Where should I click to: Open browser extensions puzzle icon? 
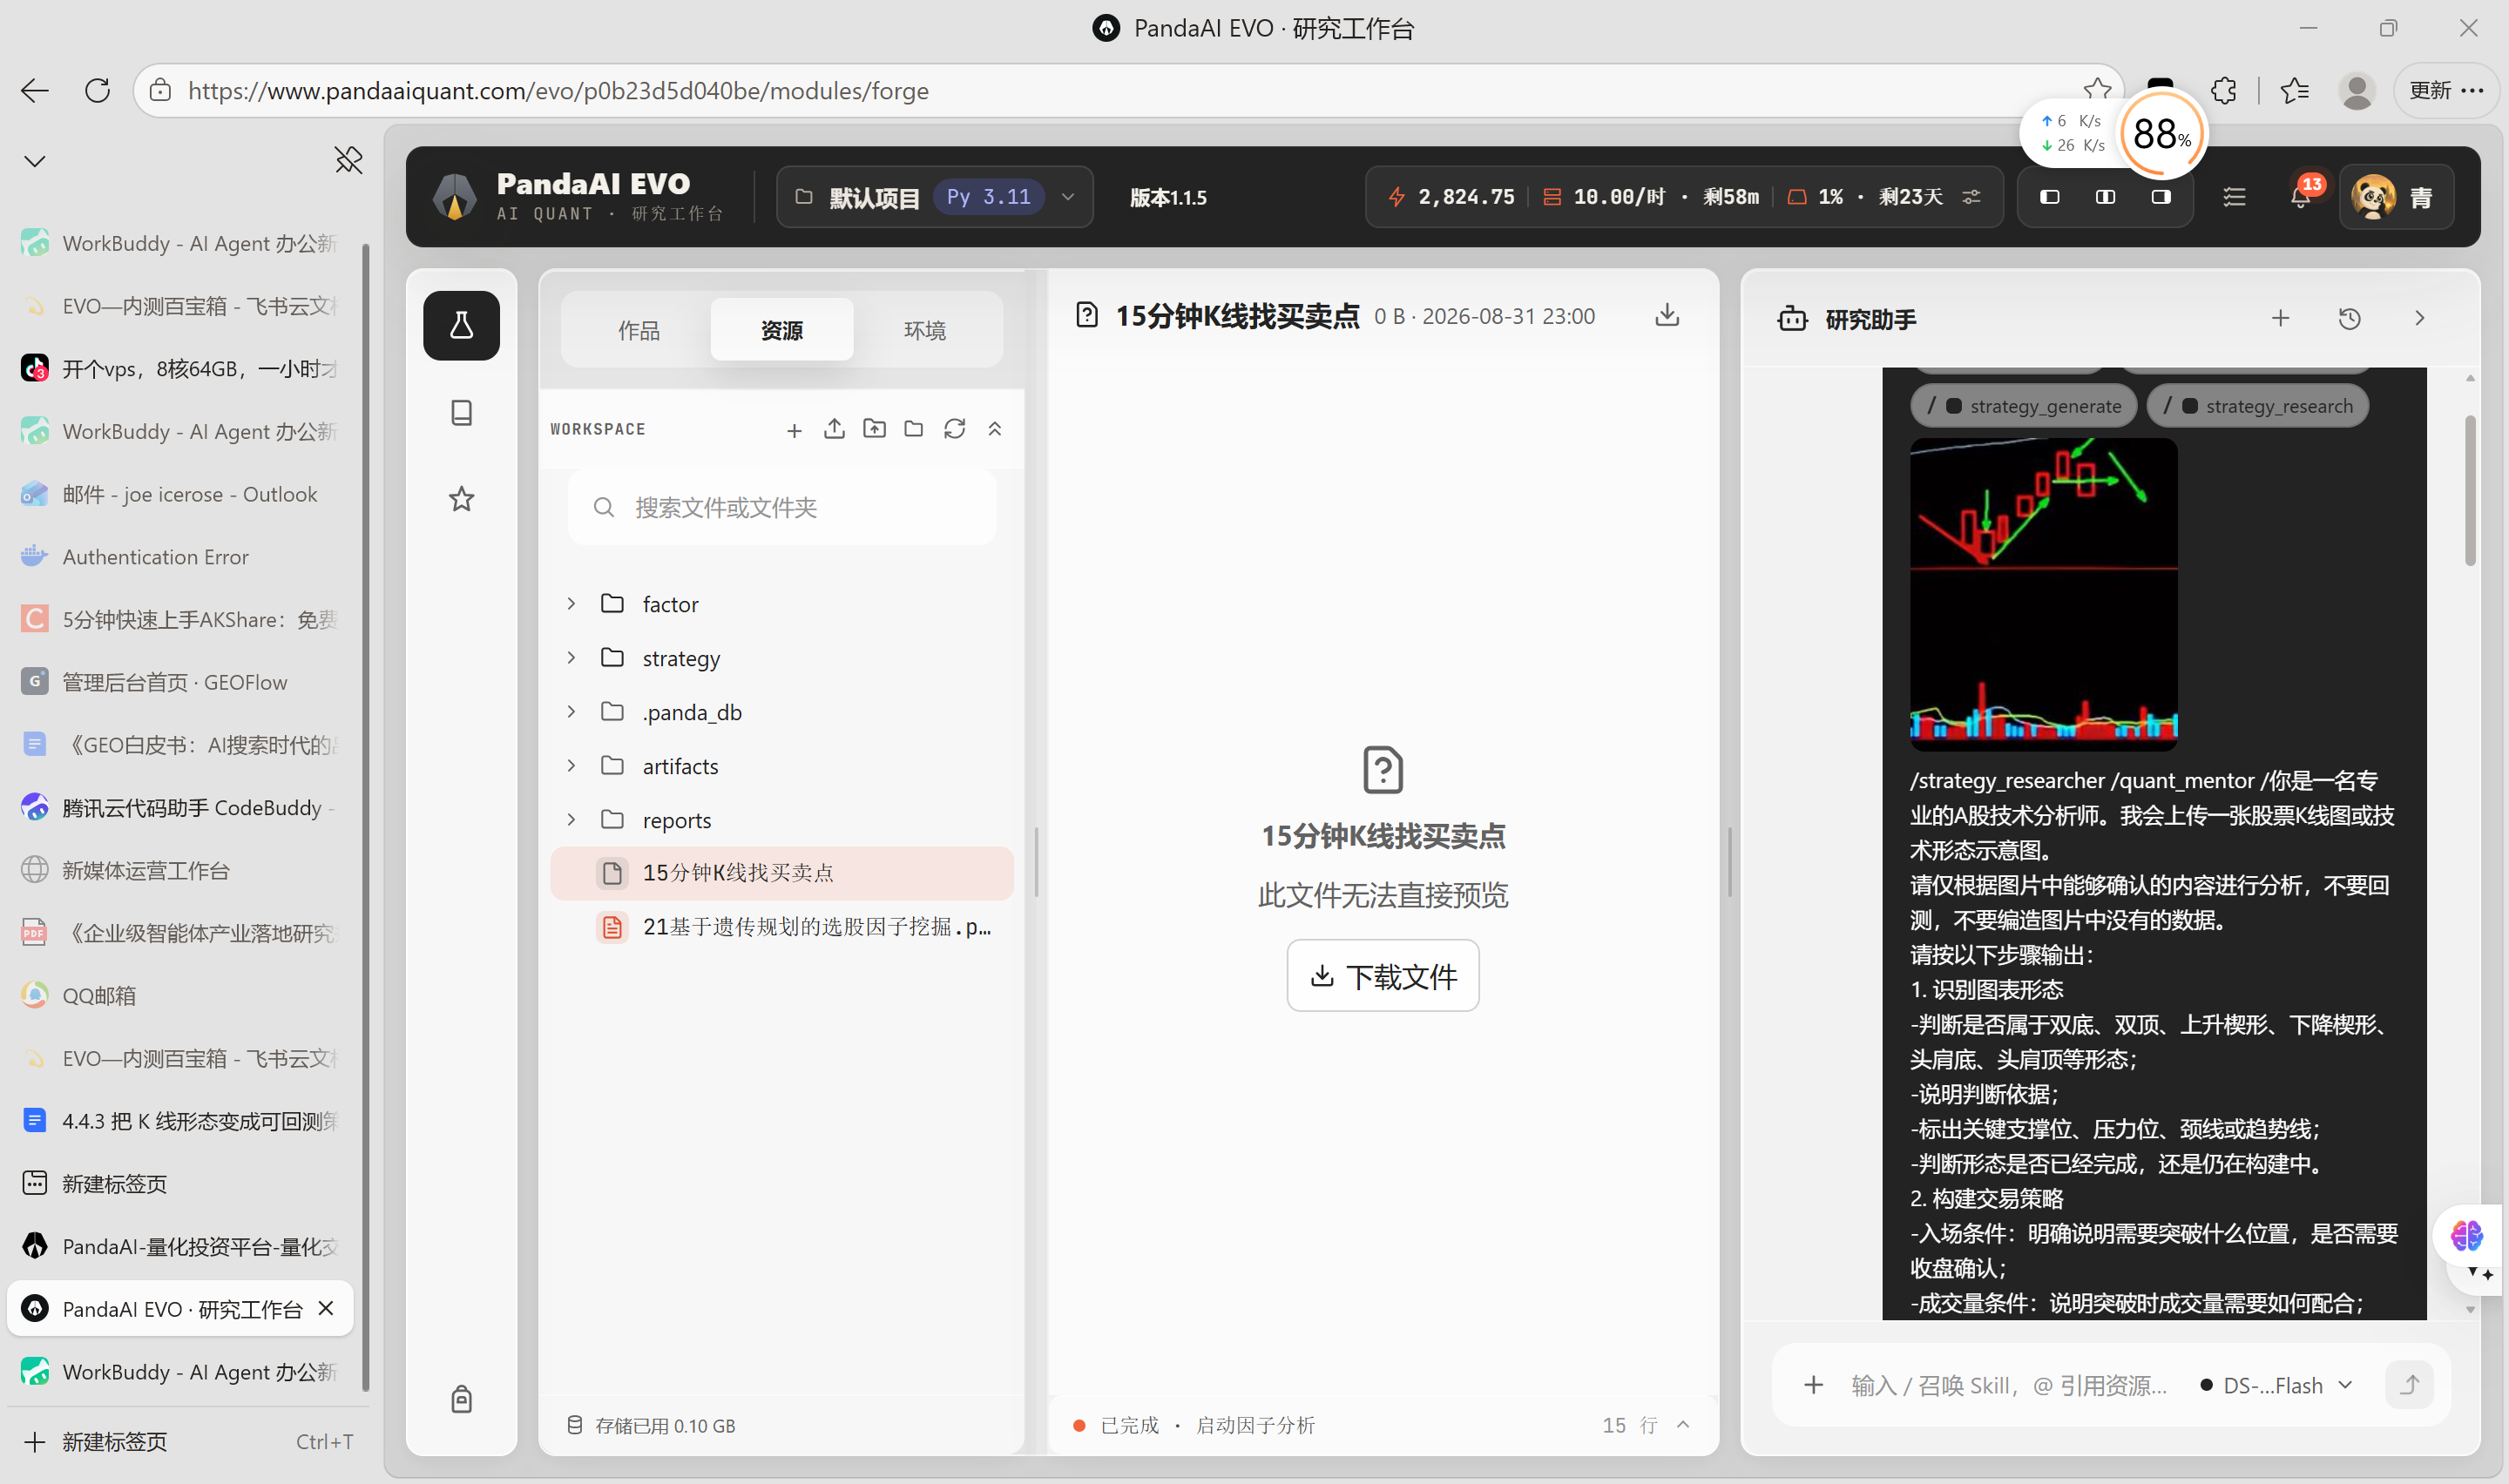tap(2224, 90)
